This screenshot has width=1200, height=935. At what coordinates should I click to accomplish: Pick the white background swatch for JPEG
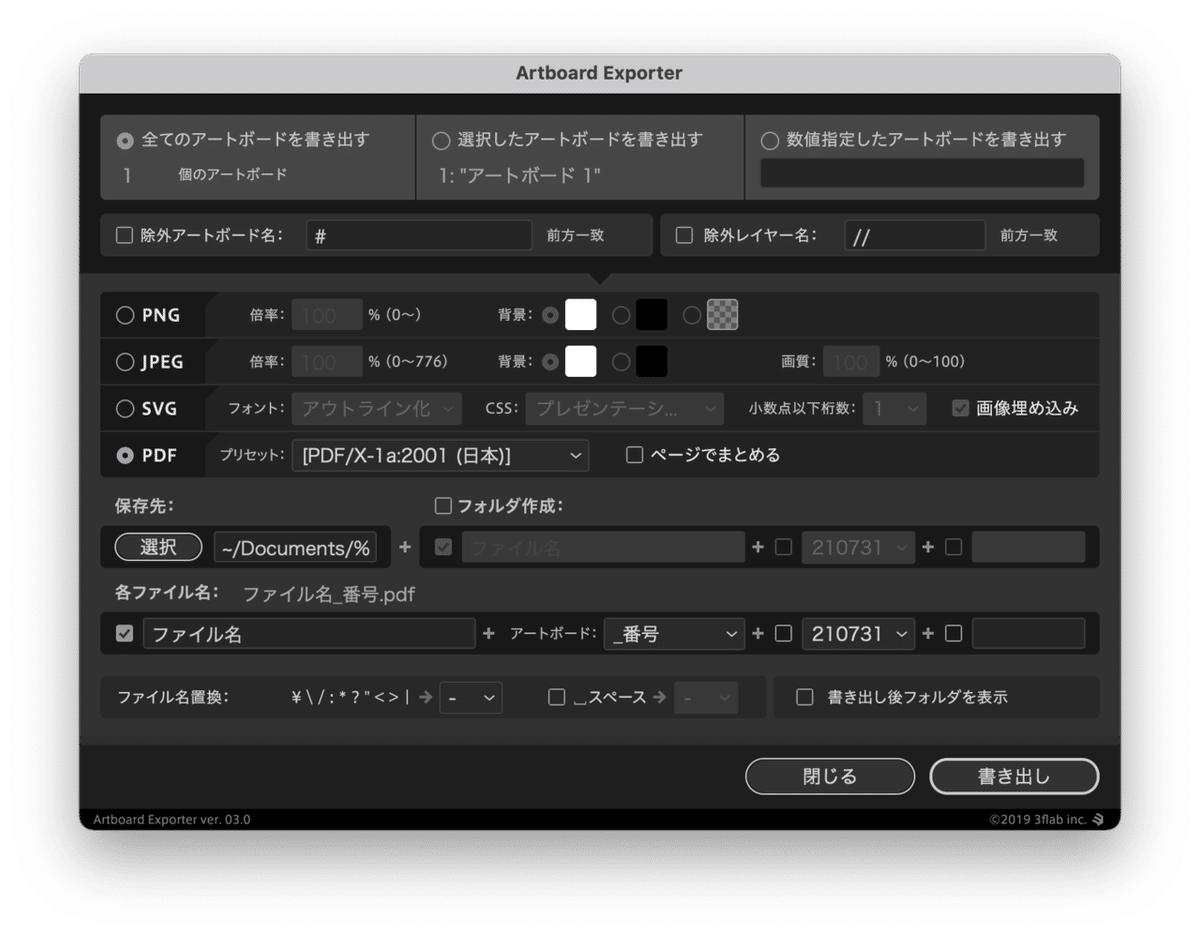pyautogui.click(x=581, y=361)
